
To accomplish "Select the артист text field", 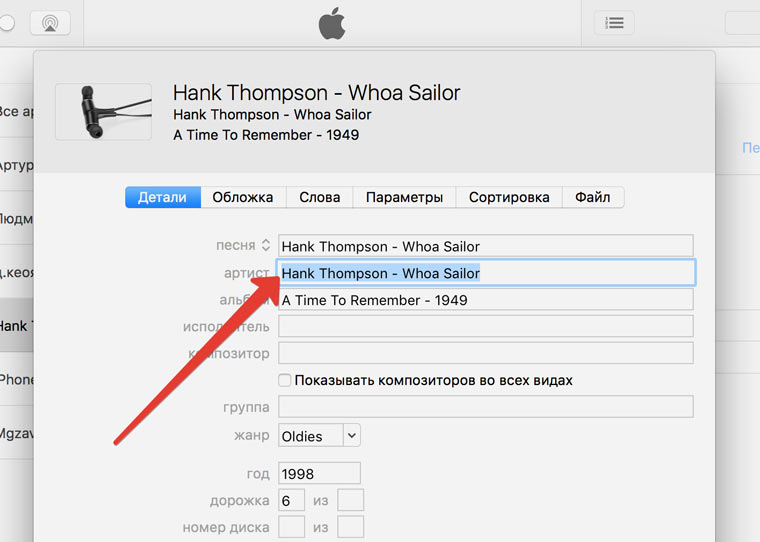I will pyautogui.click(x=486, y=272).
